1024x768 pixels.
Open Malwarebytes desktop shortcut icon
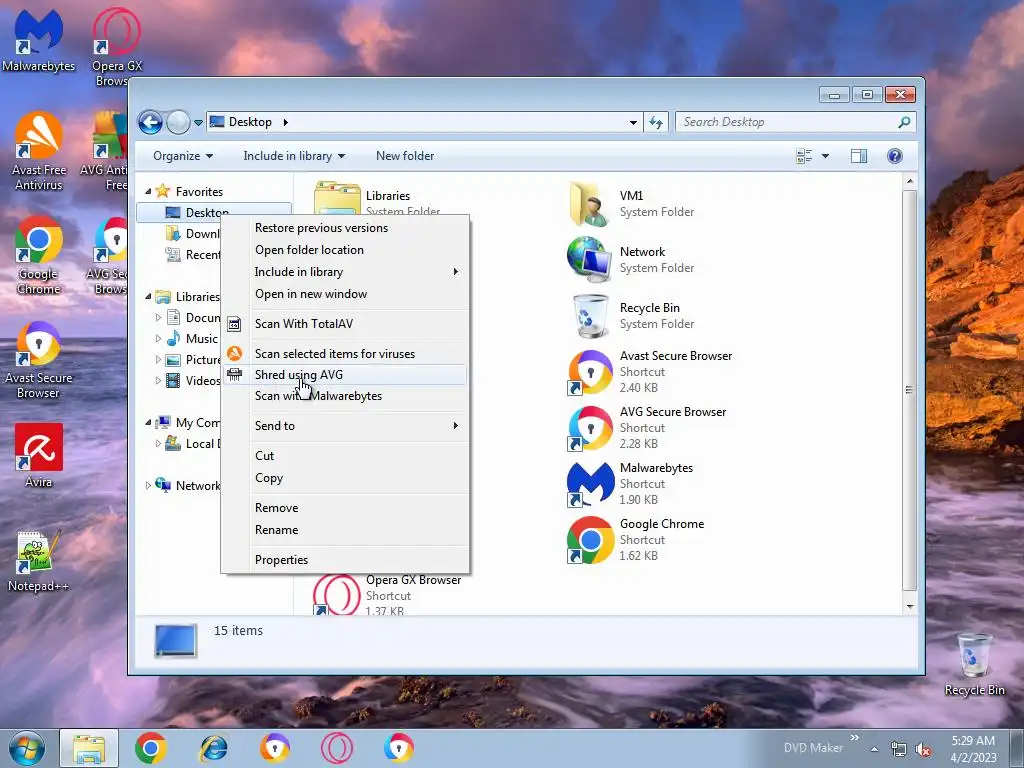[39, 33]
